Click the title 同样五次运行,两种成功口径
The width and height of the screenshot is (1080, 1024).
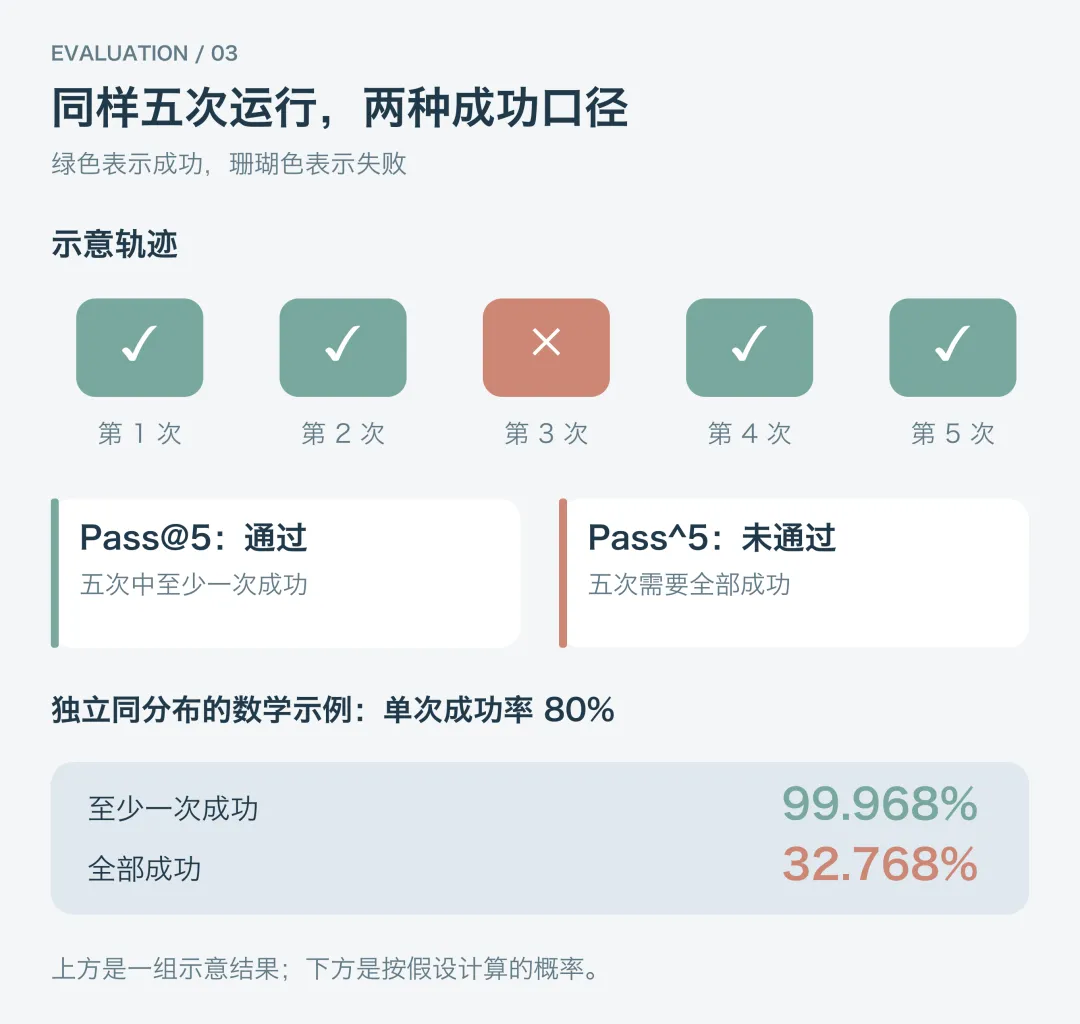pyautogui.click(x=340, y=108)
